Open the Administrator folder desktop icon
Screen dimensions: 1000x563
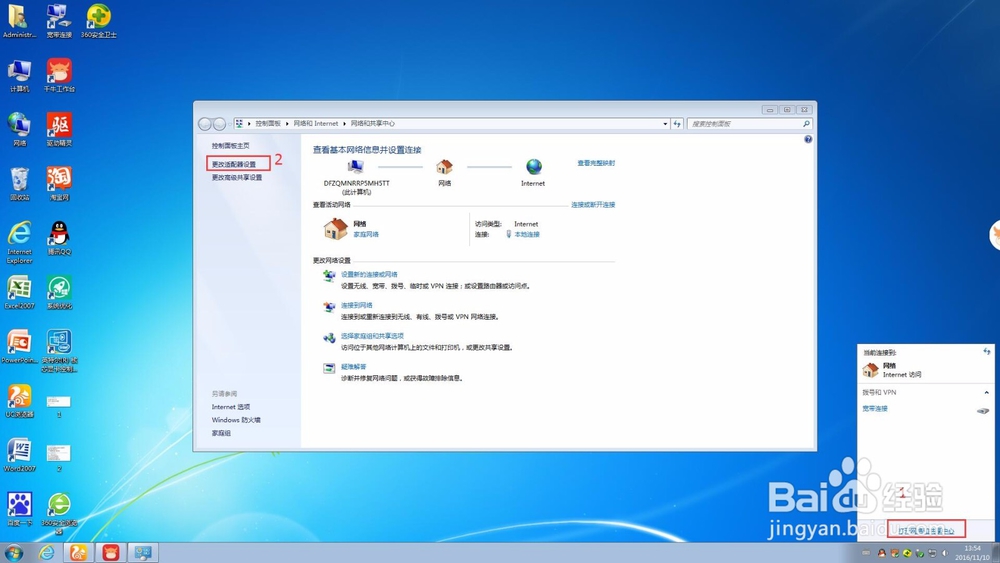[x=19, y=21]
